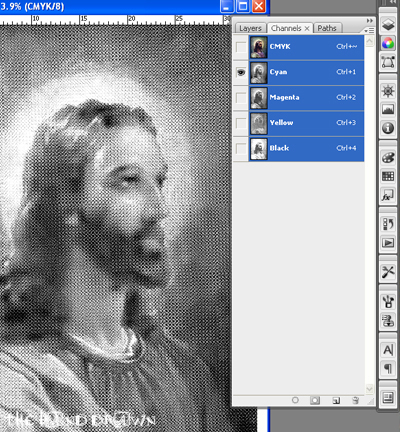Close the Channels tab with its X
This screenshot has height=432, width=400.
(307, 29)
